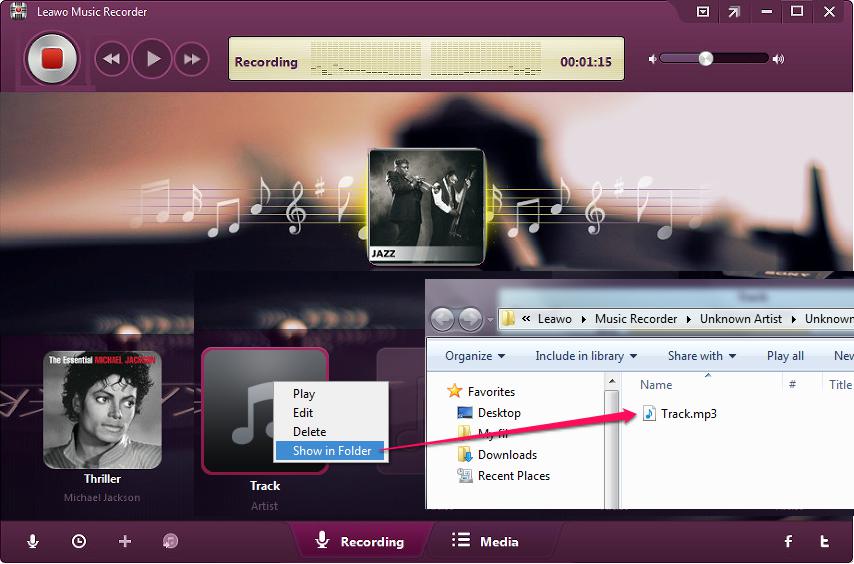The height and width of the screenshot is (564, 854).
Task: Sort by the # column header
Action: click(792, 385)
